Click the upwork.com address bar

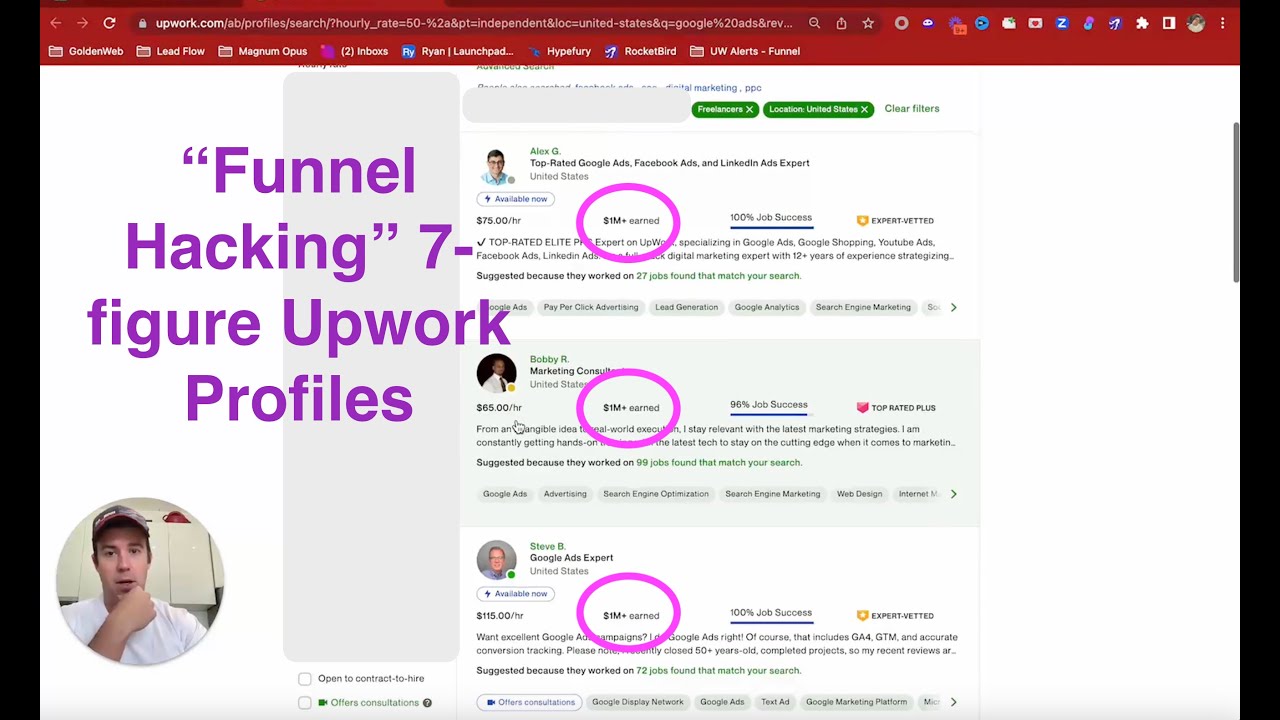click(x=475, y=23)
